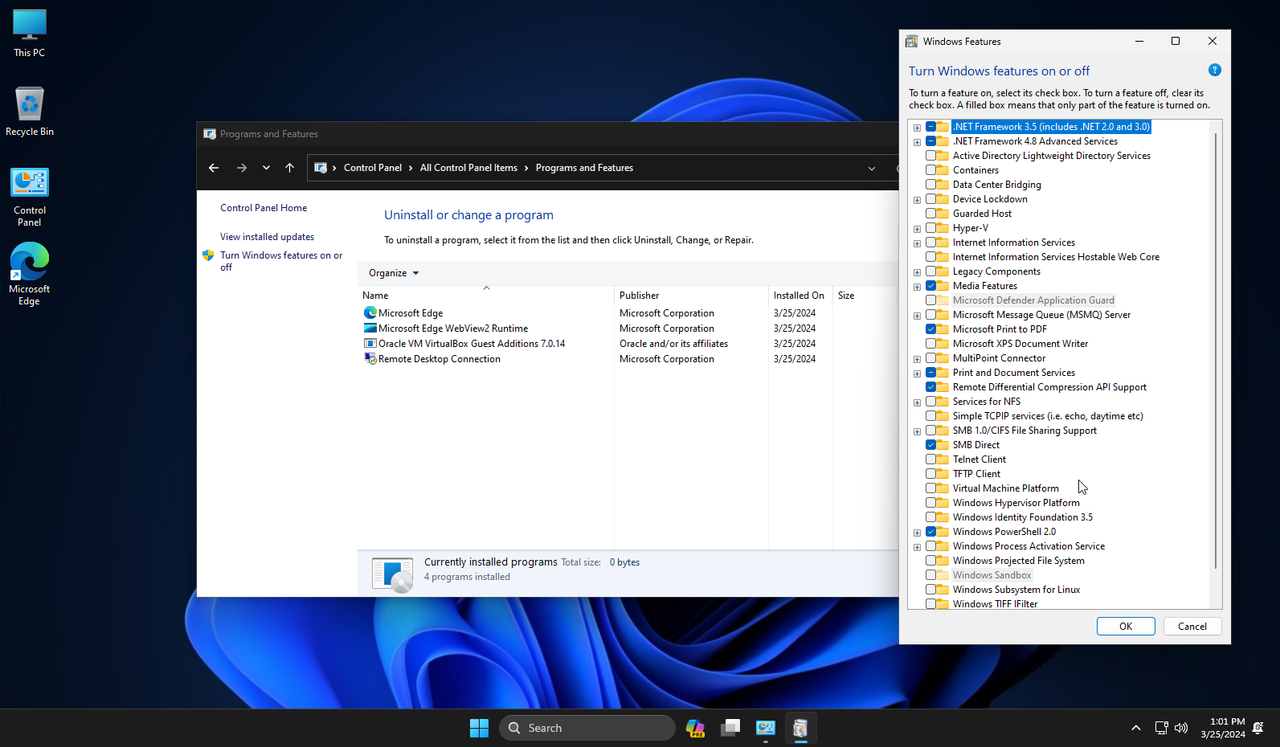Toggle .NET Framework 3.5 checkbox
The image size is (1280, 747).
pyautogui.click(x=931, y=127)
